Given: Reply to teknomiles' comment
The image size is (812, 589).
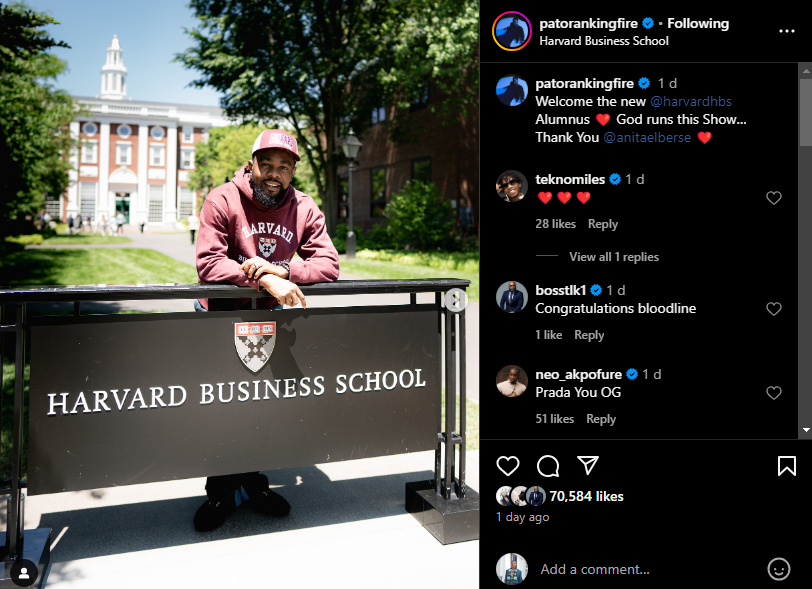Looking at the screenshot, I should click(603, 224).
